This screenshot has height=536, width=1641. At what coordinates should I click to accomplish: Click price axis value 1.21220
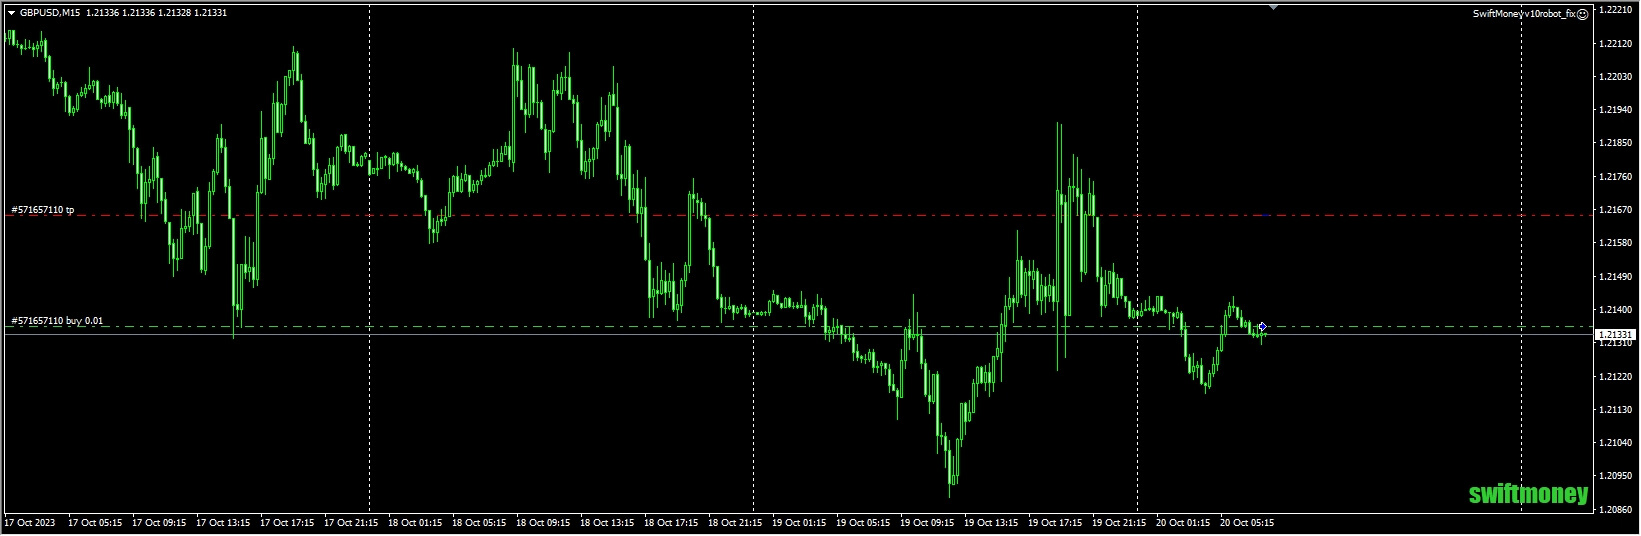[x=1616, y=377]
